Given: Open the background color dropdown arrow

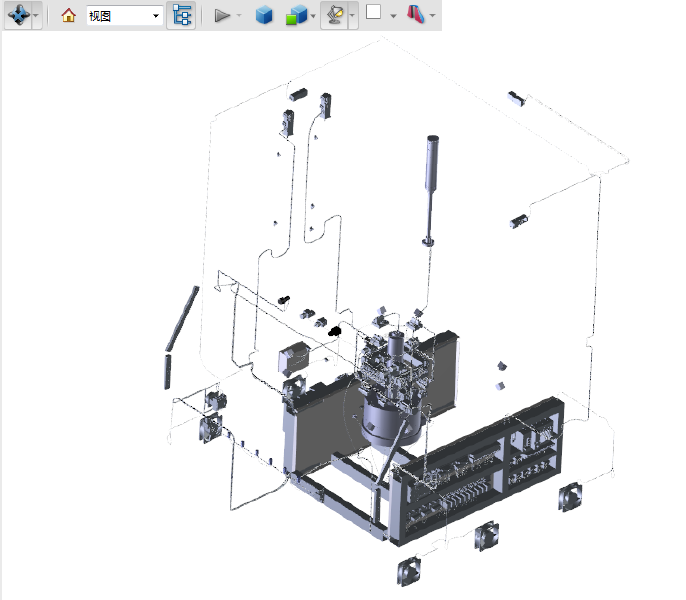Looking at the screenshot, I should pyautogui.click(x=393, y=16).
